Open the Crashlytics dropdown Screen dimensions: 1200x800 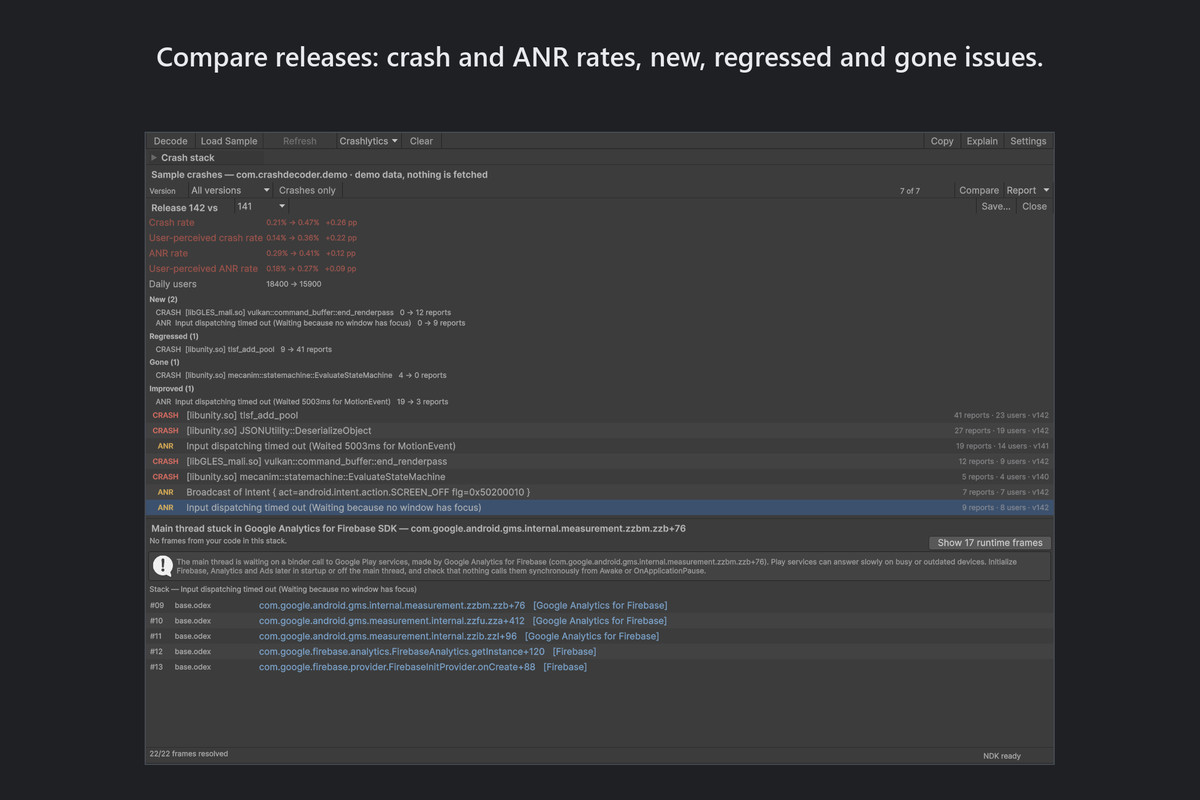click(x=368, y=141)
